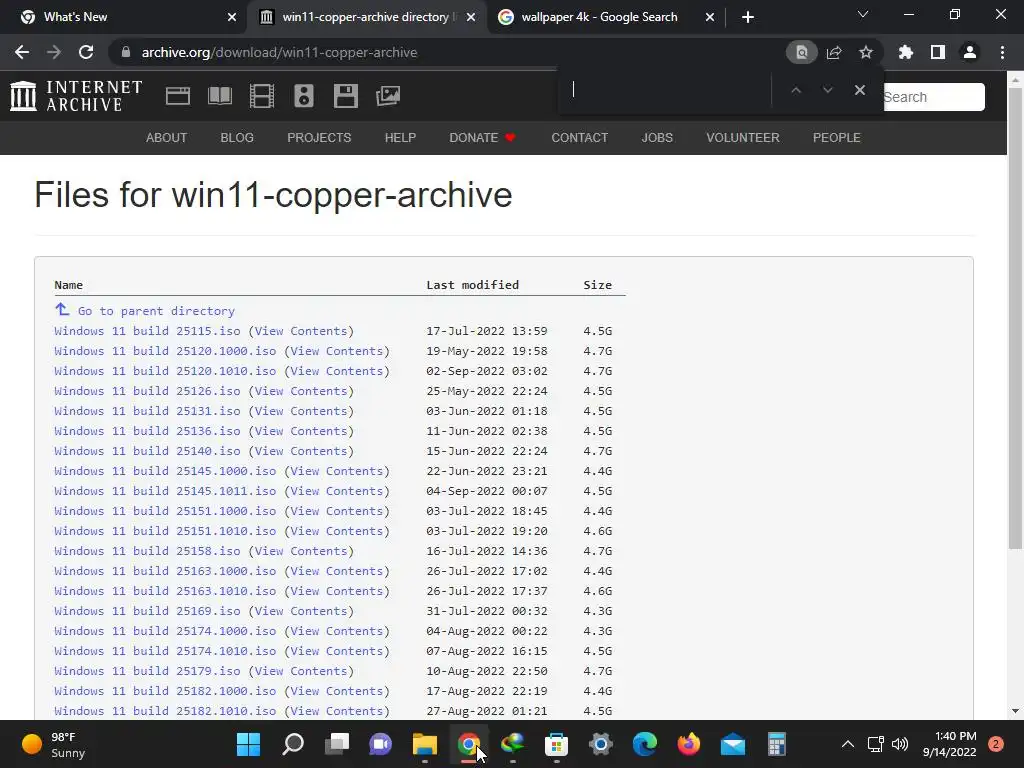Open the CONTACT menu item
Screen dimensions: 1024x768
pyautogui.click(x=579, y=138)
